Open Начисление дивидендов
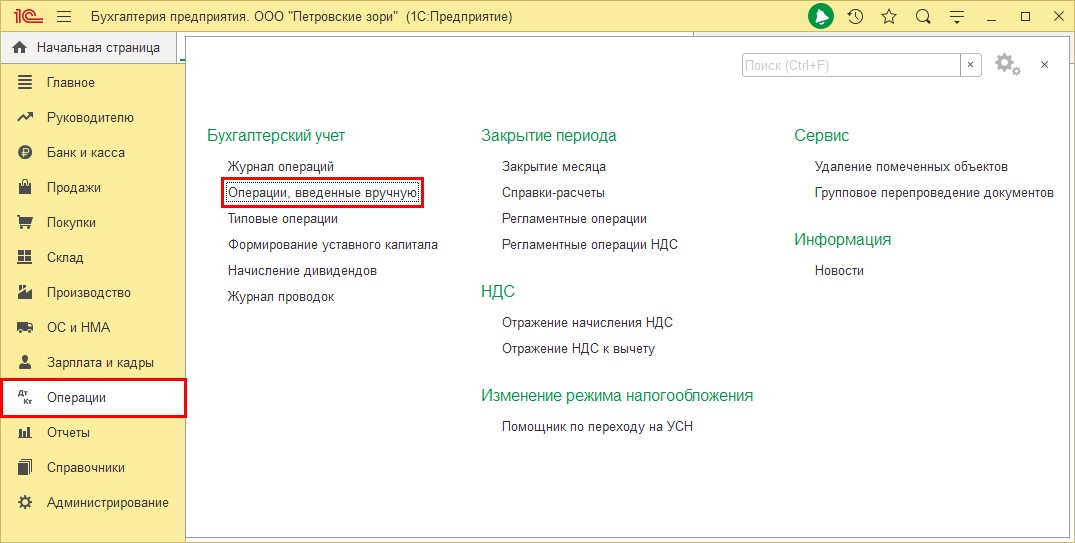The height and width of the screenshot is (543, 1075). (302, 271)
